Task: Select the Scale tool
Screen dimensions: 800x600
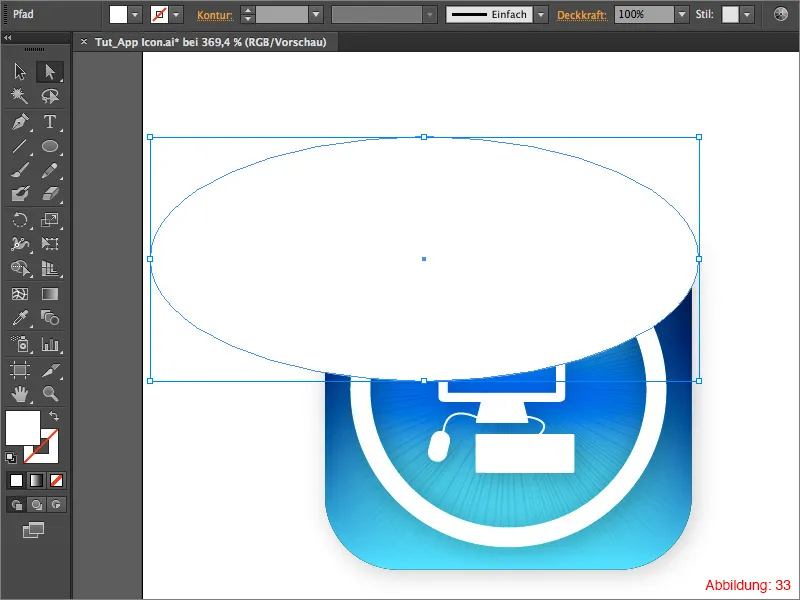Action: click(49, 220)
